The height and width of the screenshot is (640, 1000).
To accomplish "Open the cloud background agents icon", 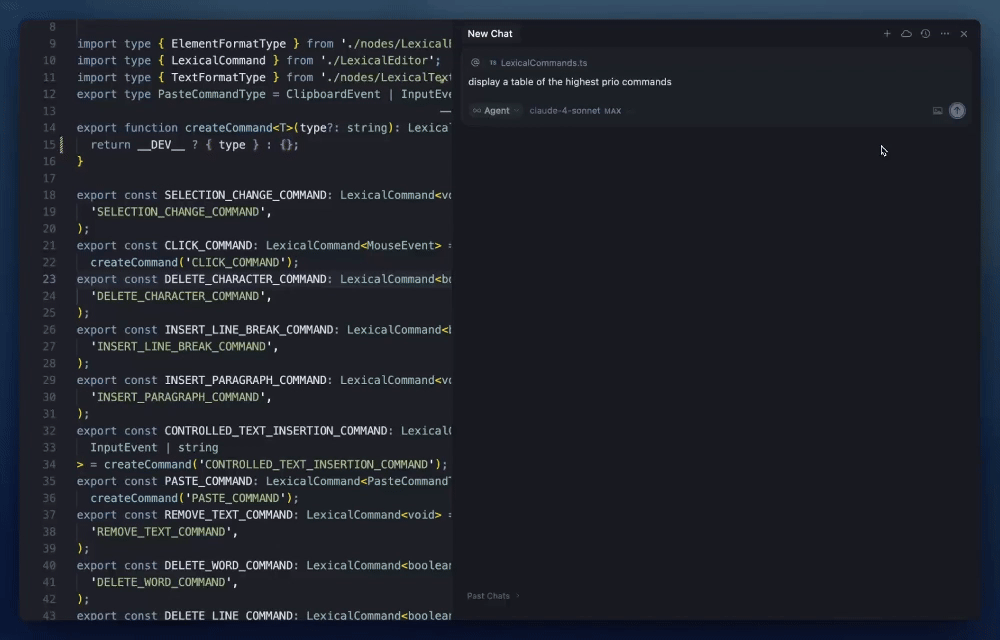I will (x=906, y=34).
